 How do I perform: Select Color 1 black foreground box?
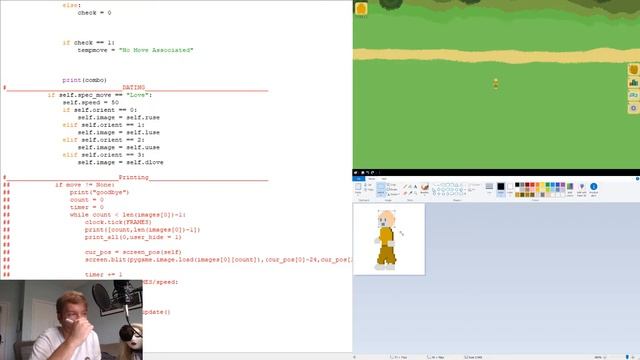(x=501, y=189)
